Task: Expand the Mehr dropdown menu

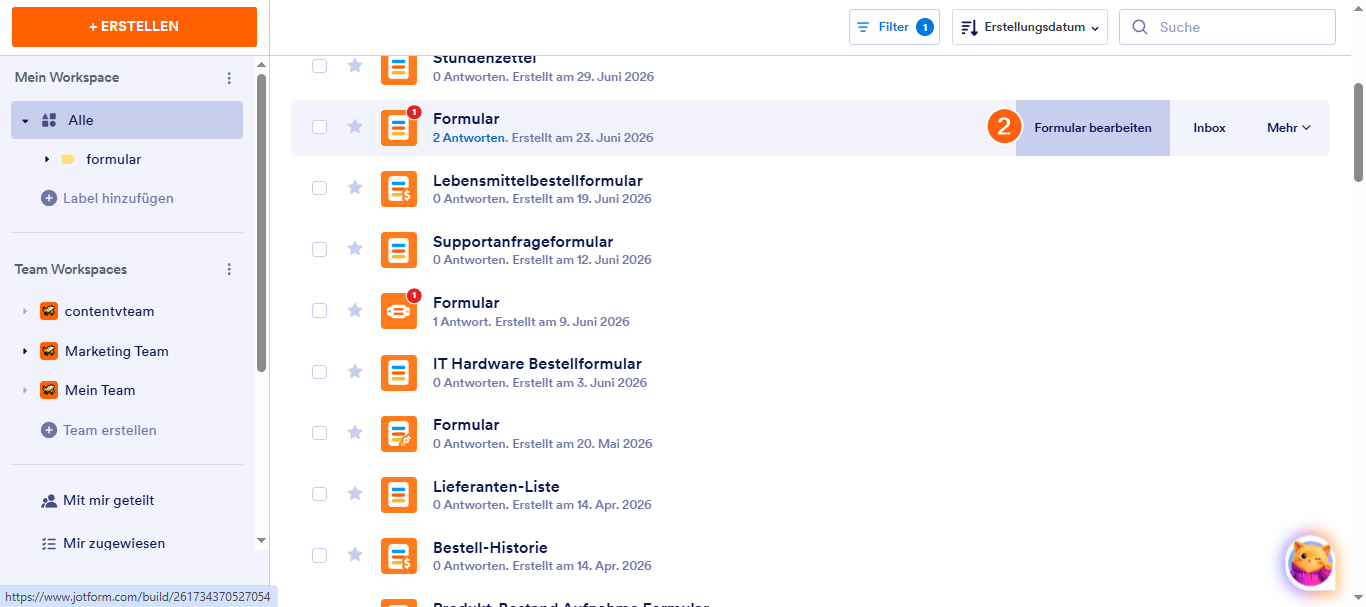Action: 1289,128
